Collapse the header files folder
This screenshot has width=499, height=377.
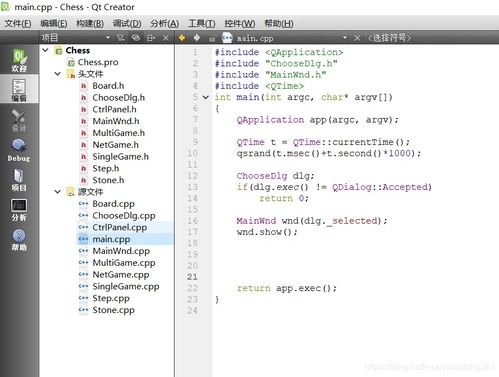(x=58, y=74)
